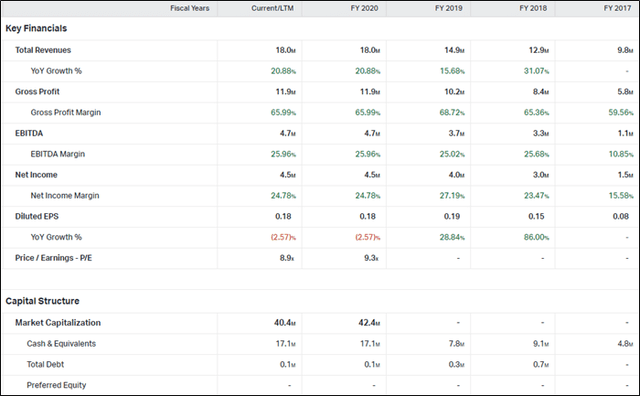Select the Fiscal Years column header
The width and height of the screenshot is (640, 396).
point(189,8)
